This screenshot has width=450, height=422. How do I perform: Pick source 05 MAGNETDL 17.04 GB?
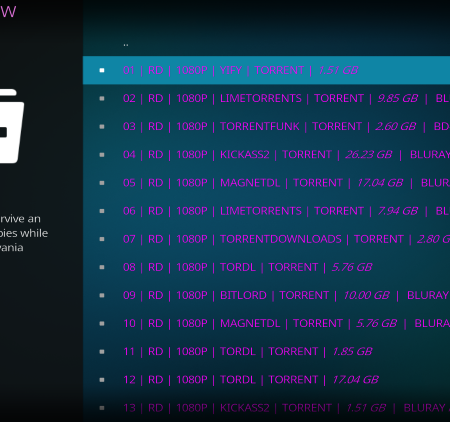pos(266,183)
